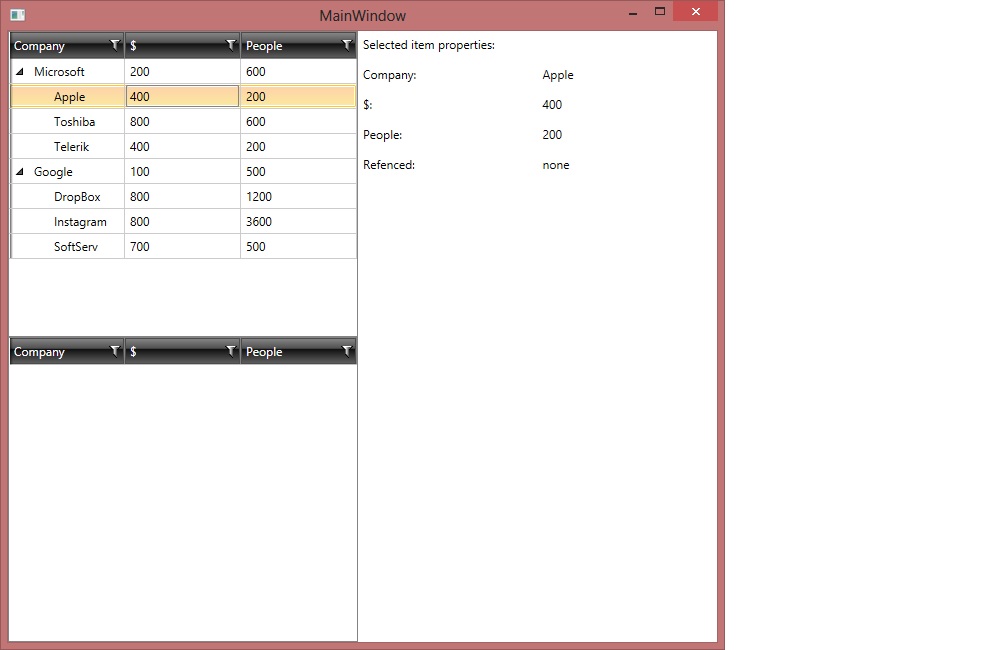Open filter icon on upper People column
Screen dimensions: 1008x650
click(347, 45)
